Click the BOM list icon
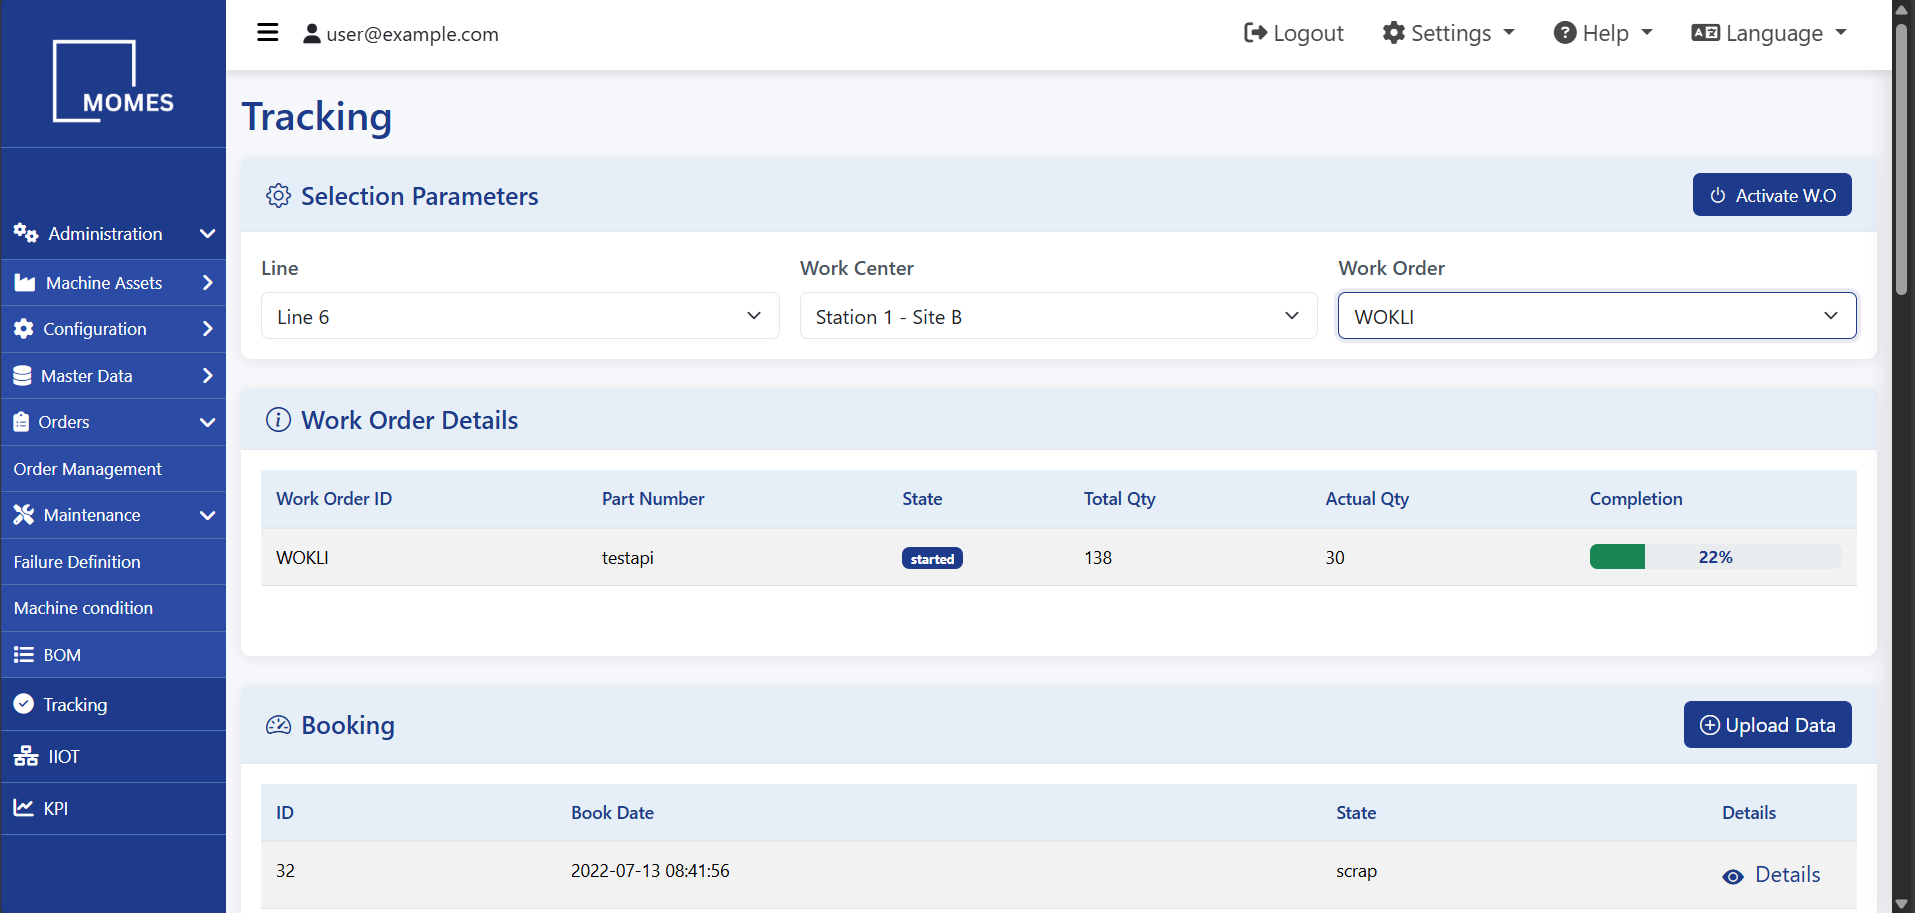This screenshot has height=913, width=1915. [24, 655]
